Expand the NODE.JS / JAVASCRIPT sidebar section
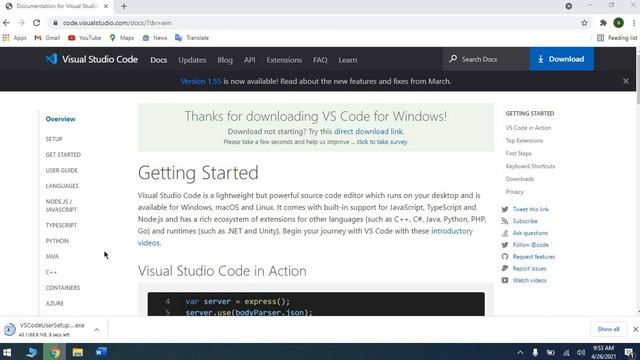Screen dimensions: 640x360 [x=61, y=205]
